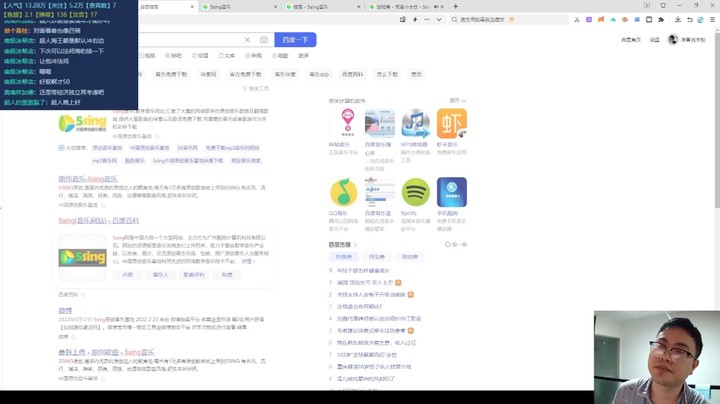Toggle the audio mute icon on fourth tab

click(435, 7)
